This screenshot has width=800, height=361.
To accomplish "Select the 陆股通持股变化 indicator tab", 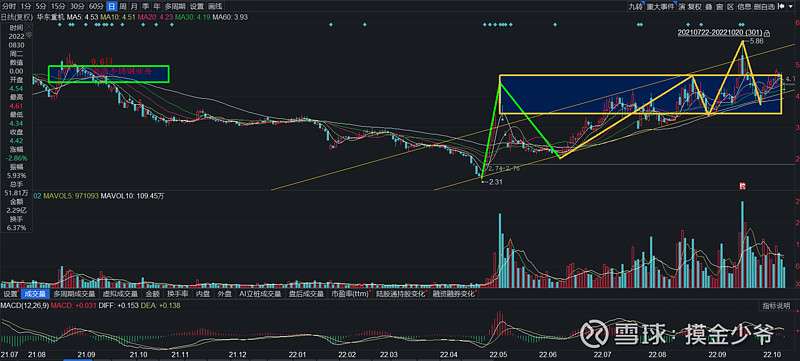I will click(x=402, y=294).
